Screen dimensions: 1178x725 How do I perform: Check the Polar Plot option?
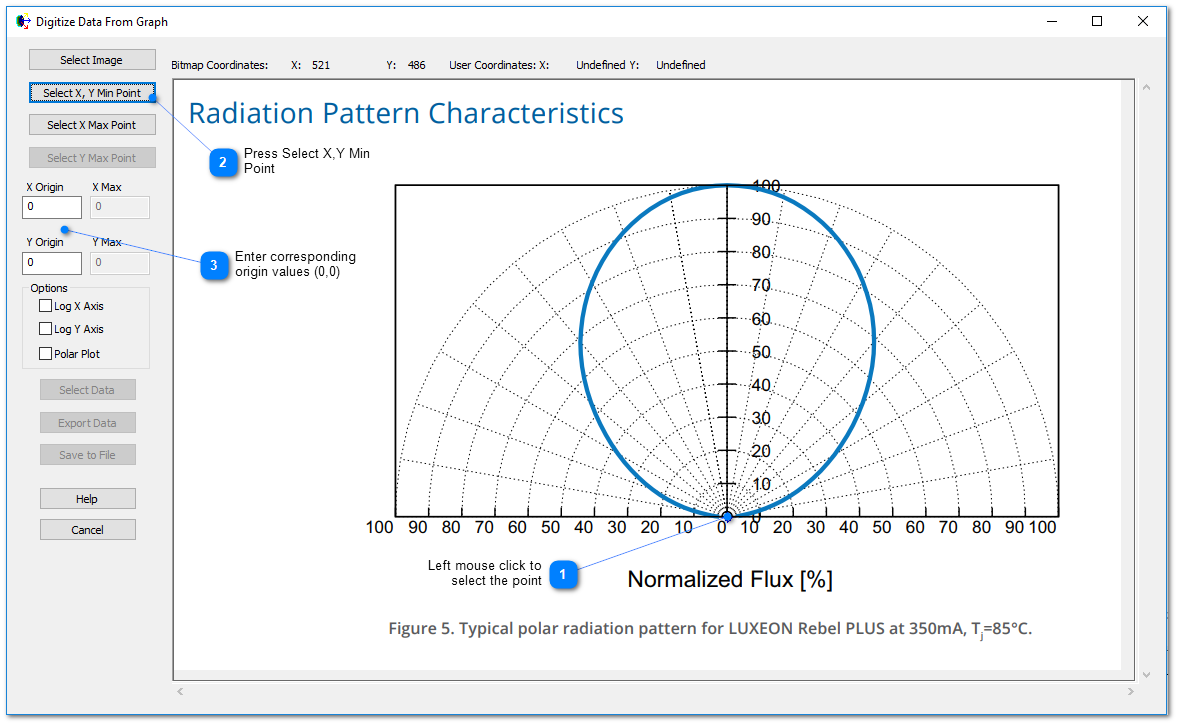point(46,353)
